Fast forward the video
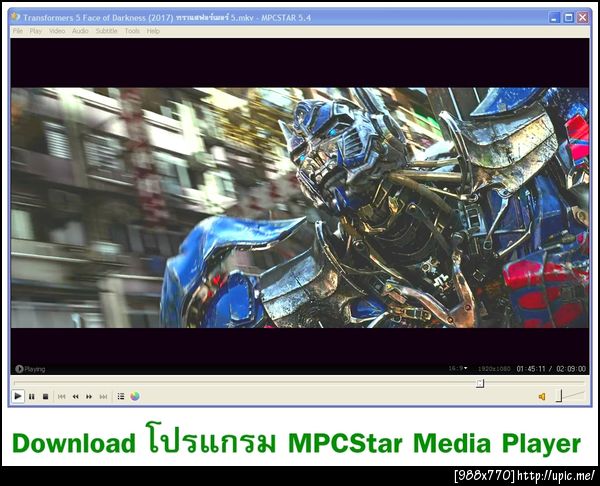The width and height of the screenshot is (600, 486). pos(89,396)
